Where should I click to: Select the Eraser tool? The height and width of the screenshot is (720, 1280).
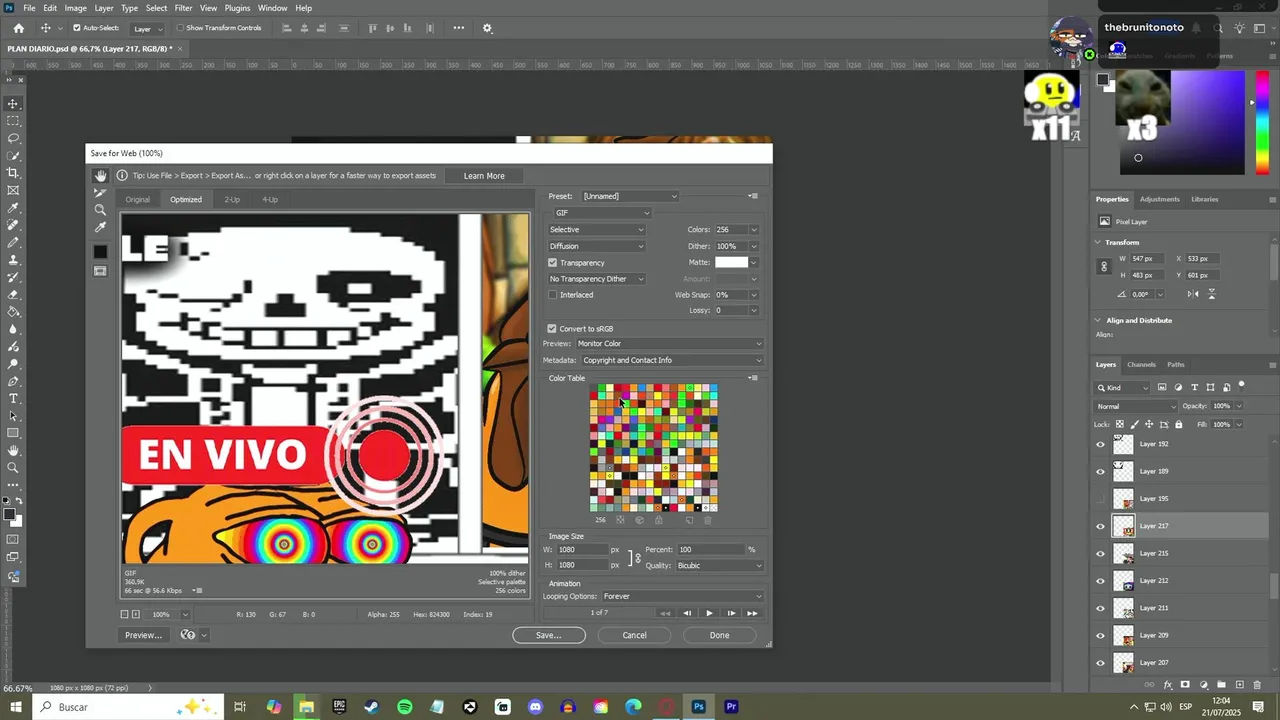[x=13, y=294]
